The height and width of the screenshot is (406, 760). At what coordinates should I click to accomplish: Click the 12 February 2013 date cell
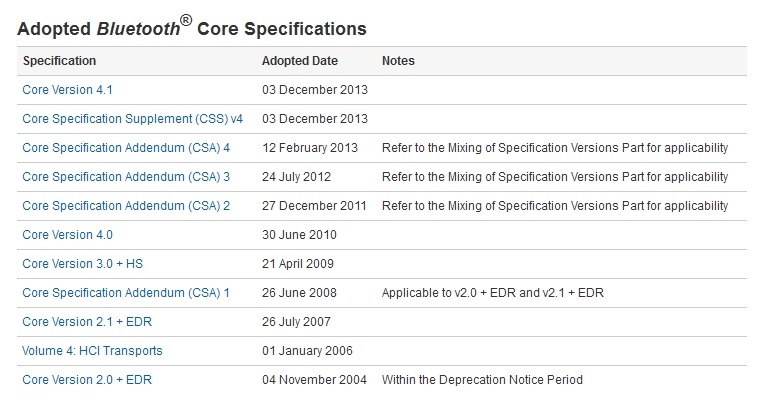click(x=310, y=148)
